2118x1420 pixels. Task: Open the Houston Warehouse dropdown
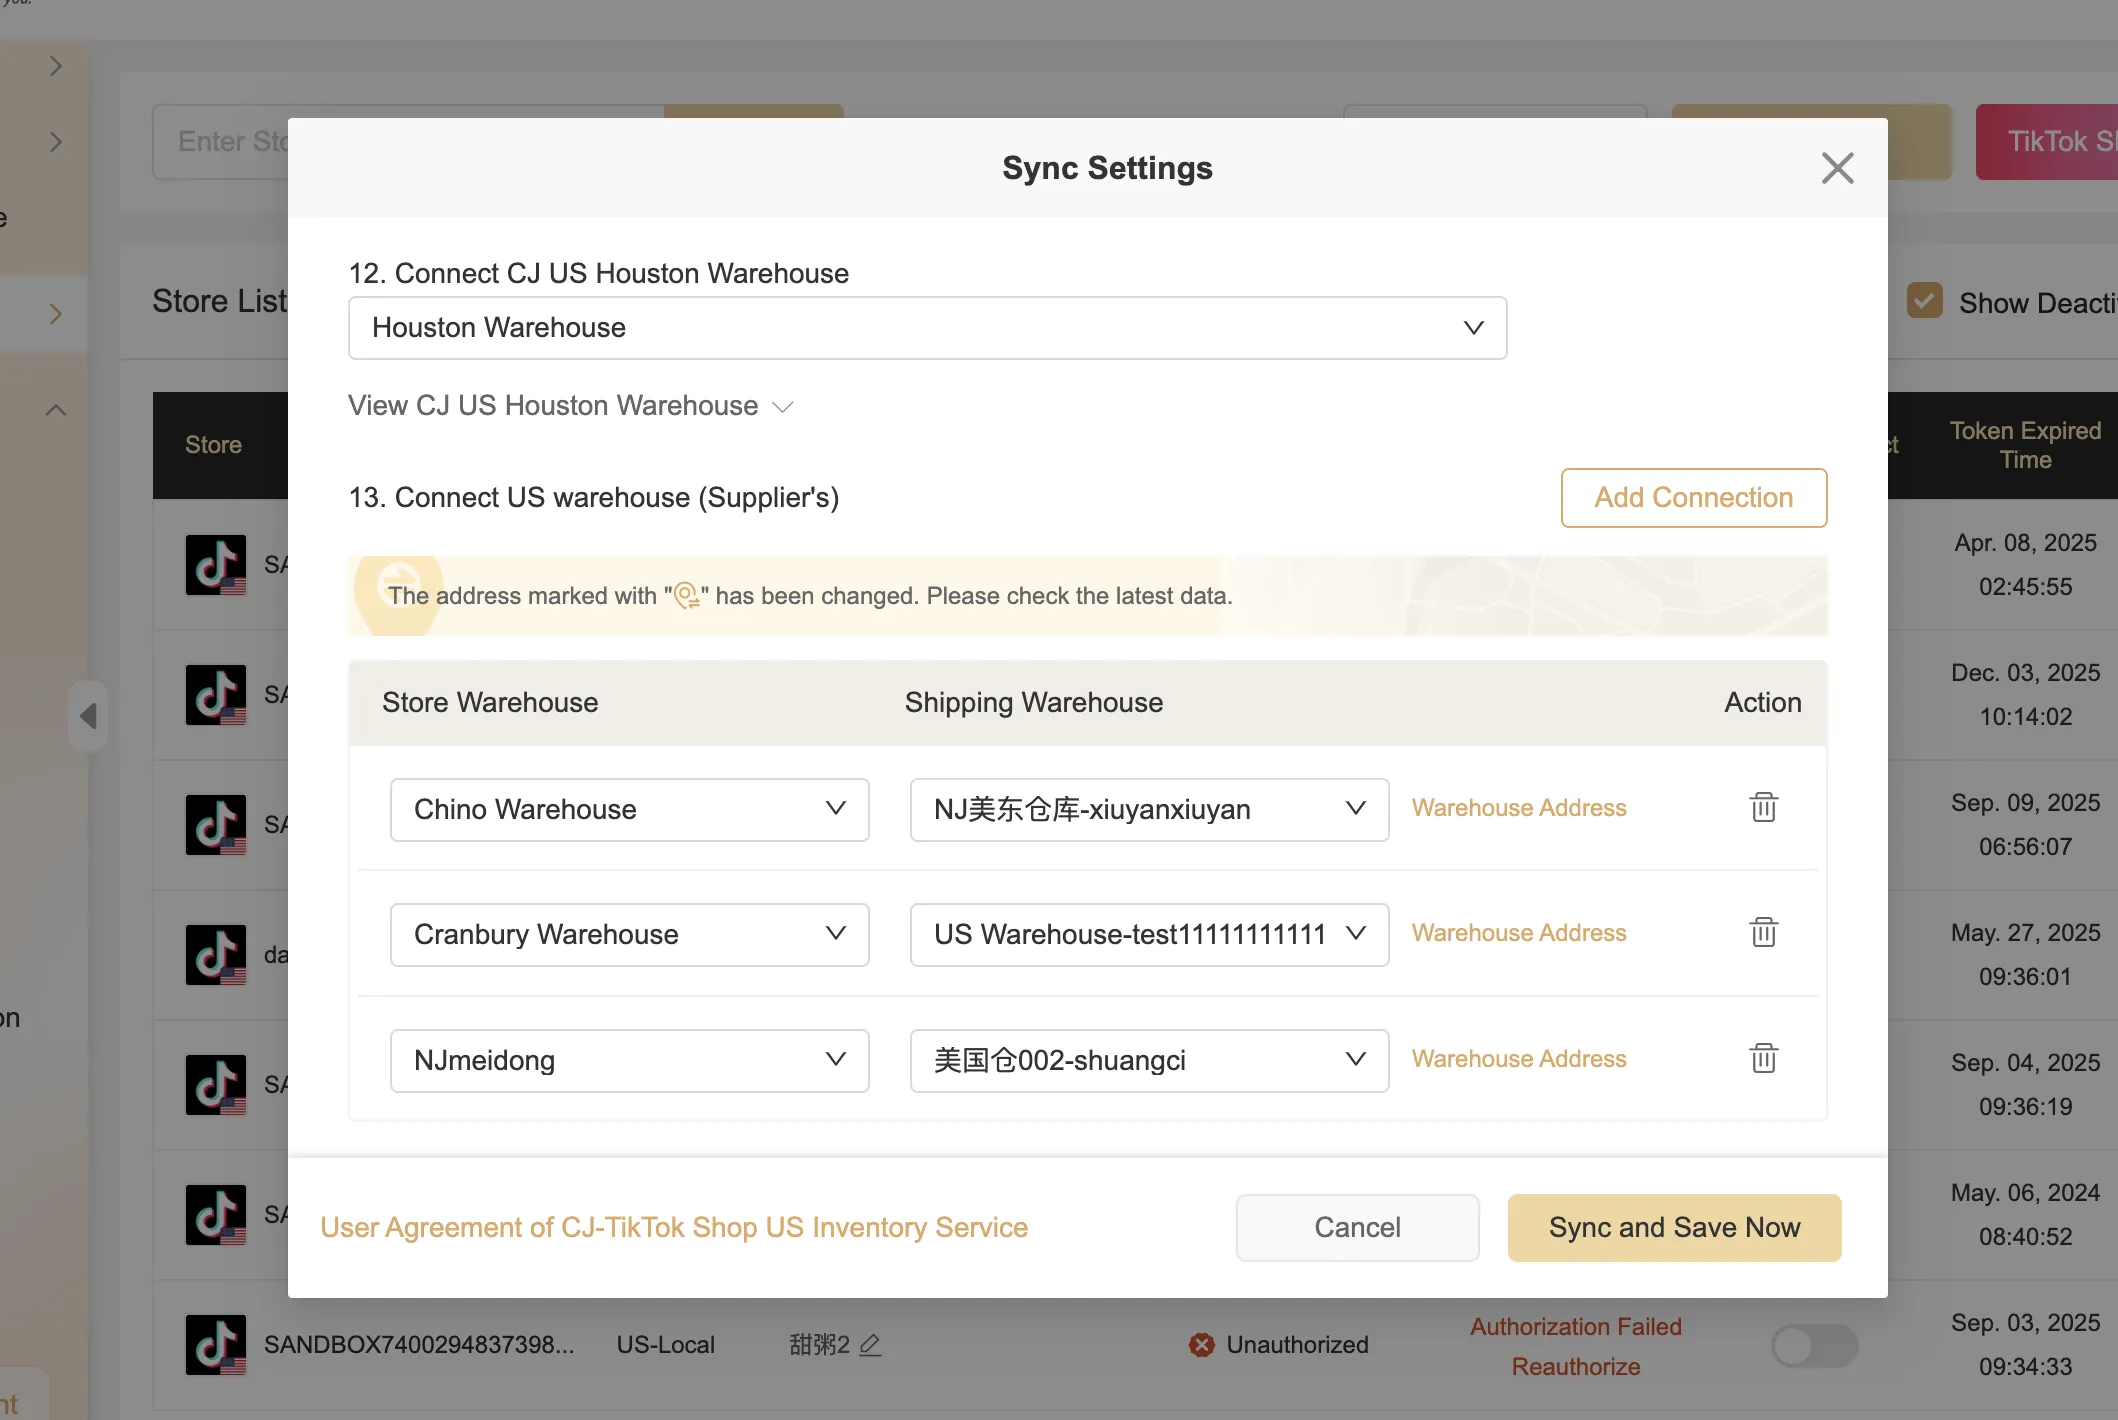(927, 328)
